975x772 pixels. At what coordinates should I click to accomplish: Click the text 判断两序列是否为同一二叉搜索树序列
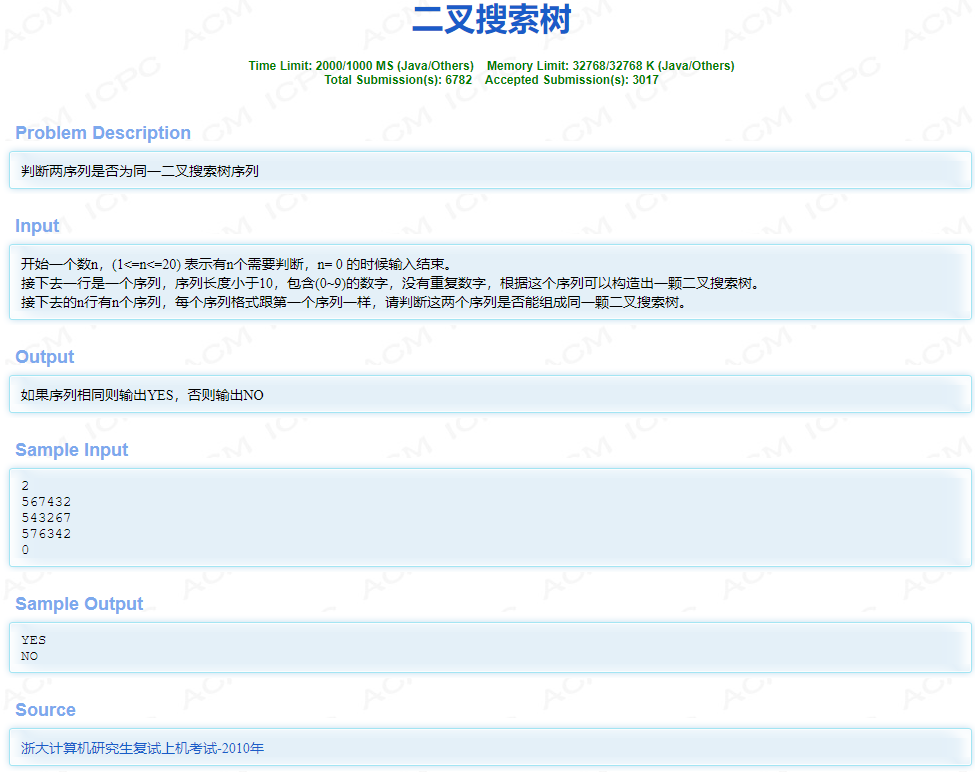140,171
